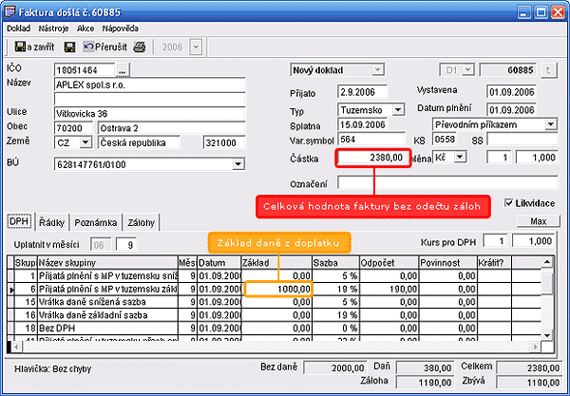Open the Nápověda menu

[x=120, y=28]
